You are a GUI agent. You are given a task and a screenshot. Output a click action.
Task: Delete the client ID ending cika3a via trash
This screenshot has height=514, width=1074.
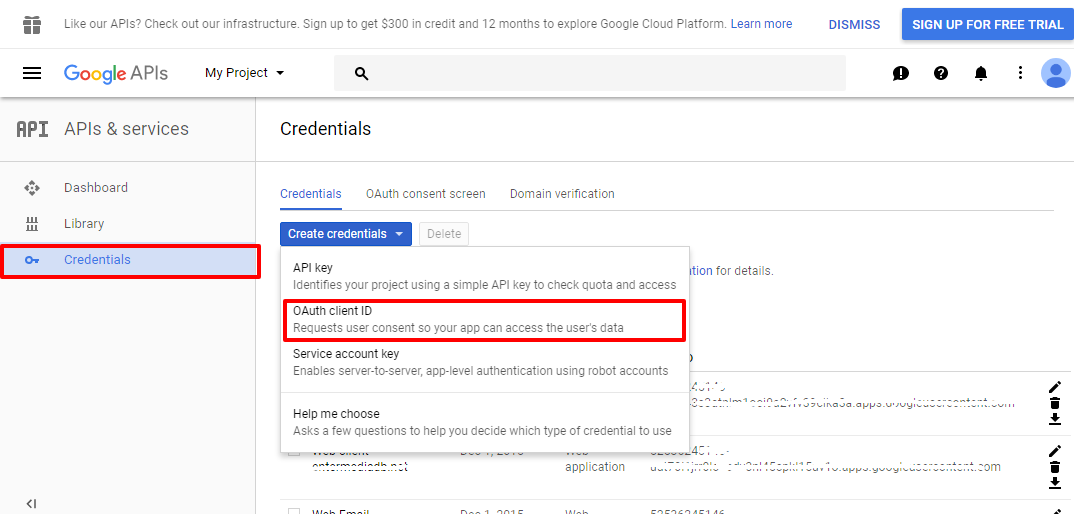pyautogui.click(x=1055, y=403)
